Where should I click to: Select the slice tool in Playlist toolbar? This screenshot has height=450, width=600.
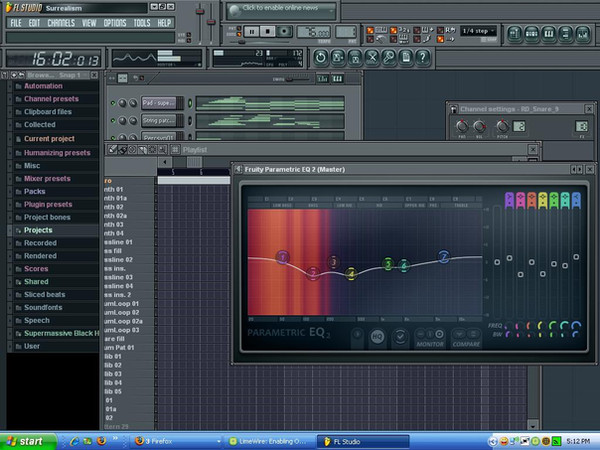pyautogui.click(x=142, y=150)
